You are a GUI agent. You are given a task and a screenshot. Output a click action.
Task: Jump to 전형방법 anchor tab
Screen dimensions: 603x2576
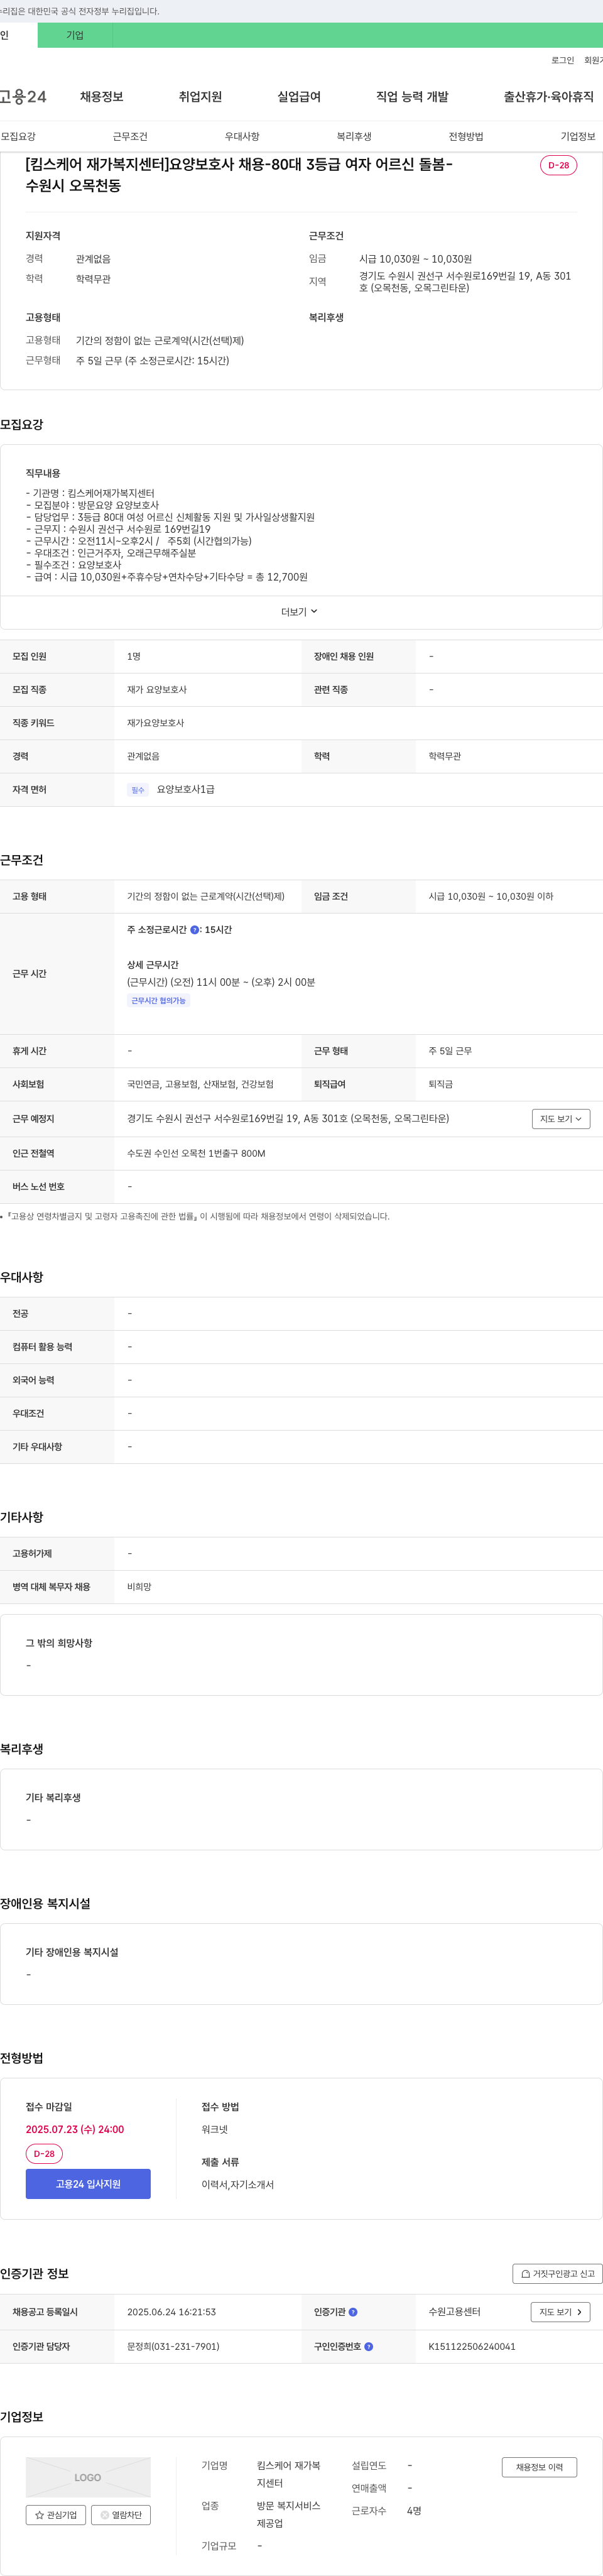(466, 137)
